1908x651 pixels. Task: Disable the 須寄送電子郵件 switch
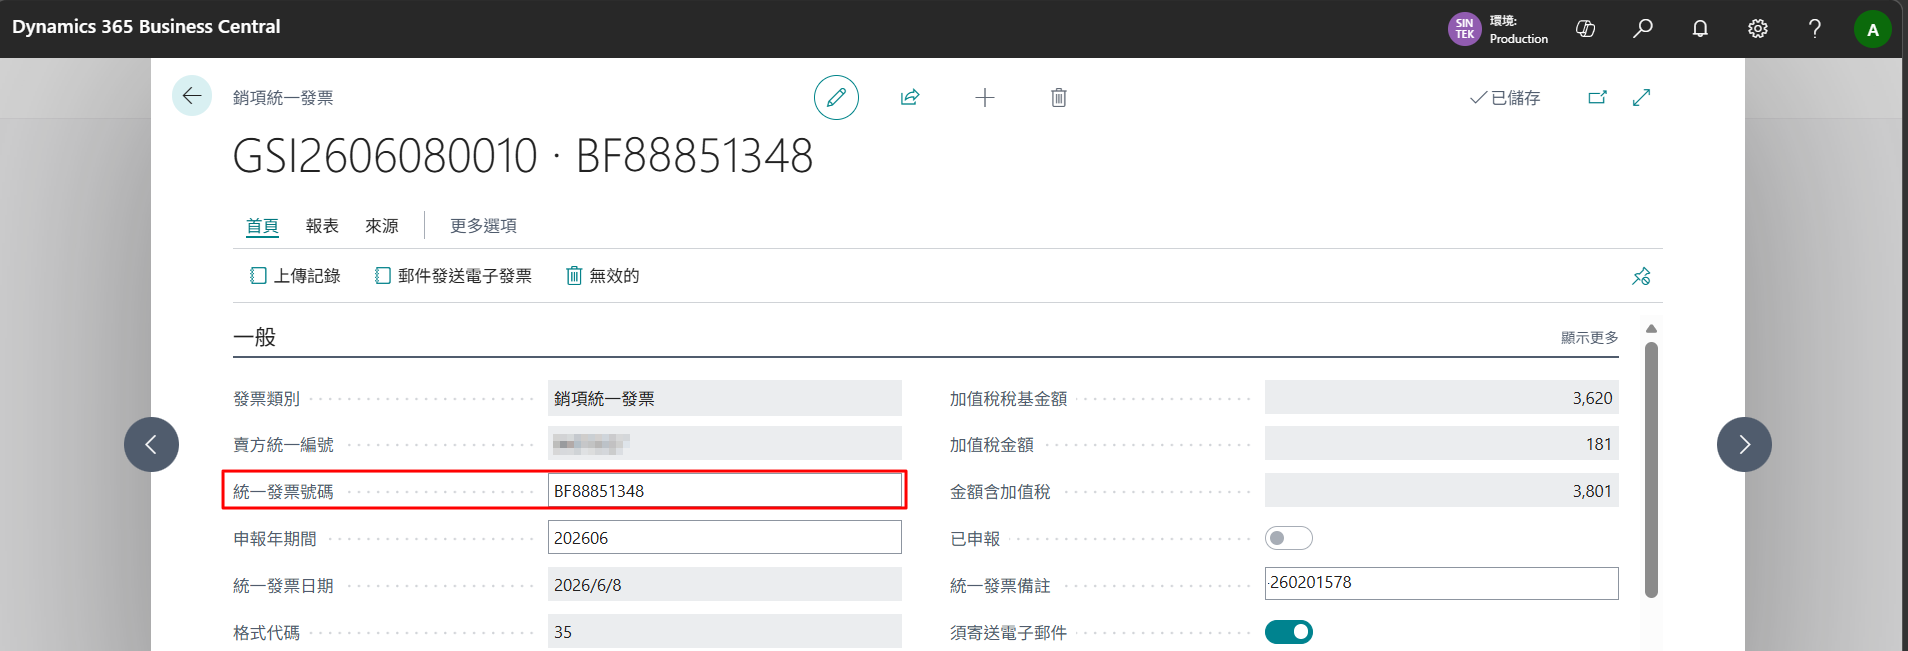1289,632
